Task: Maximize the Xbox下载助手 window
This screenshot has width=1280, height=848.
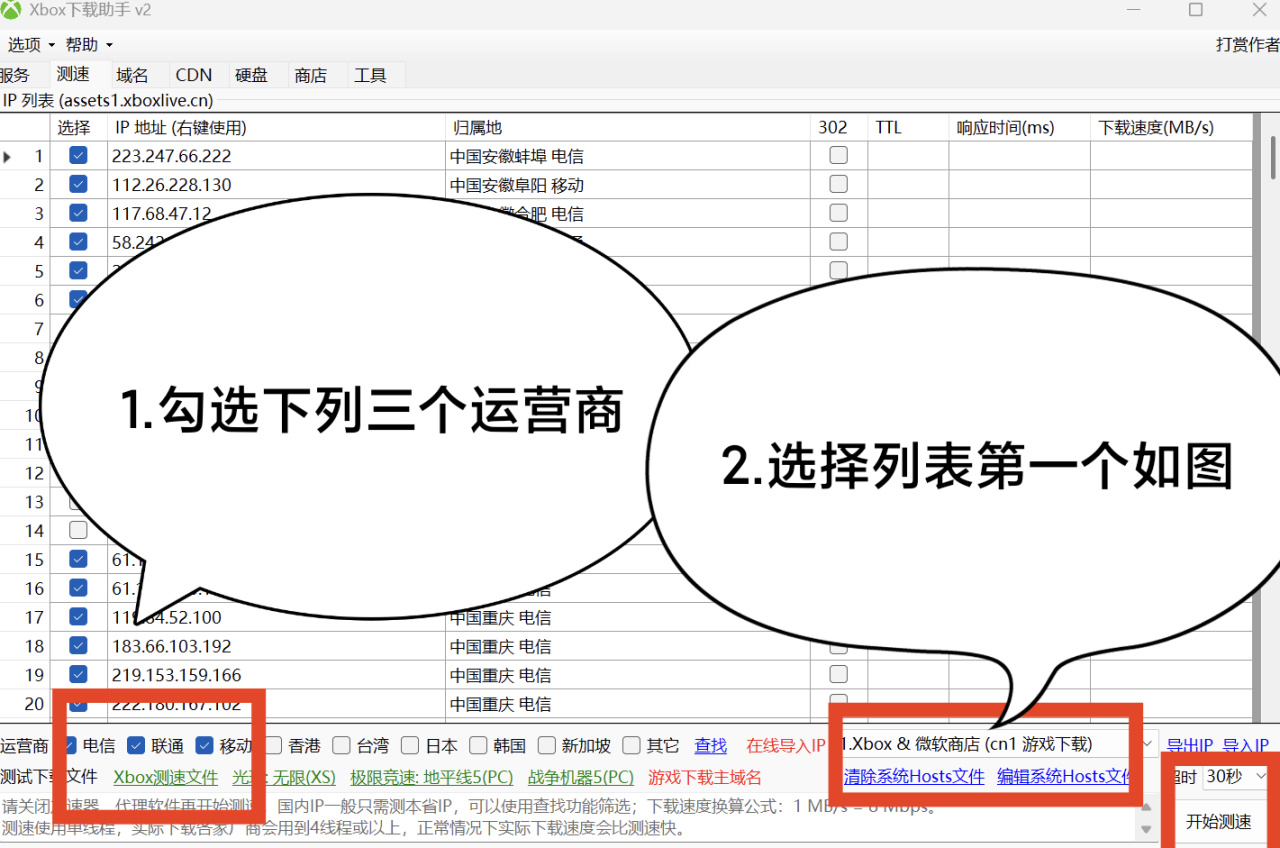Action: [1195, 10]
